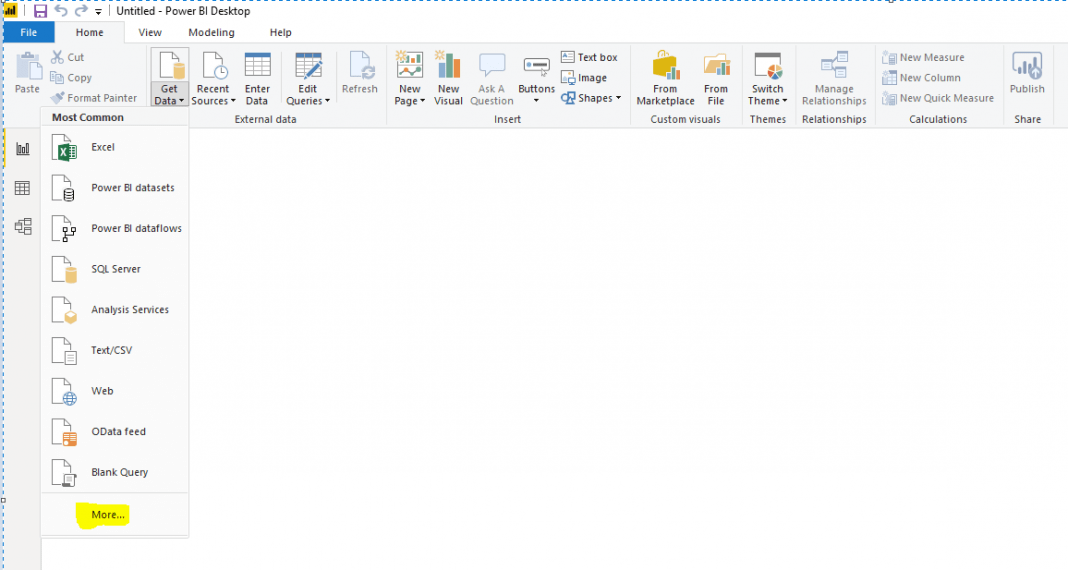The height and width of the screenshot is (570, 1068).
Task: Insert a Text box
Action: coord(589,57)
